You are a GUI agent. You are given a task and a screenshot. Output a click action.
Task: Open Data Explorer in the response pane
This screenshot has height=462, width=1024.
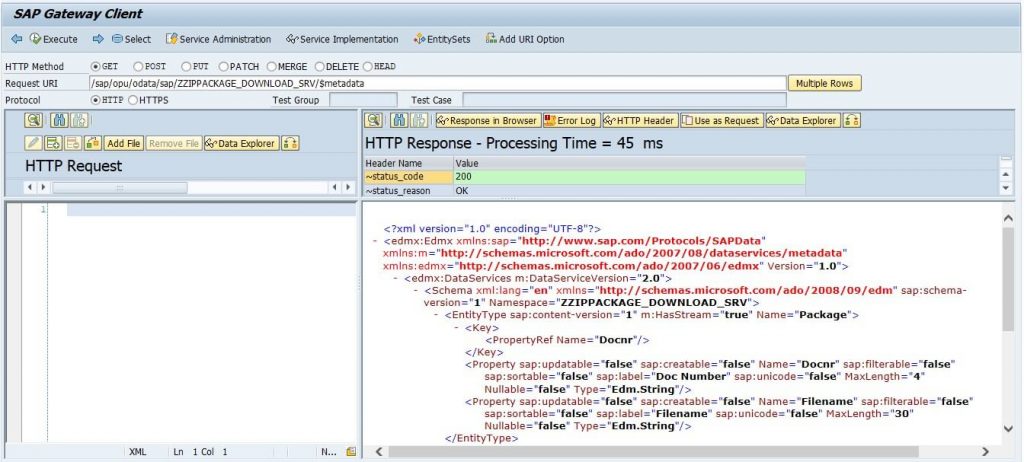803,120
